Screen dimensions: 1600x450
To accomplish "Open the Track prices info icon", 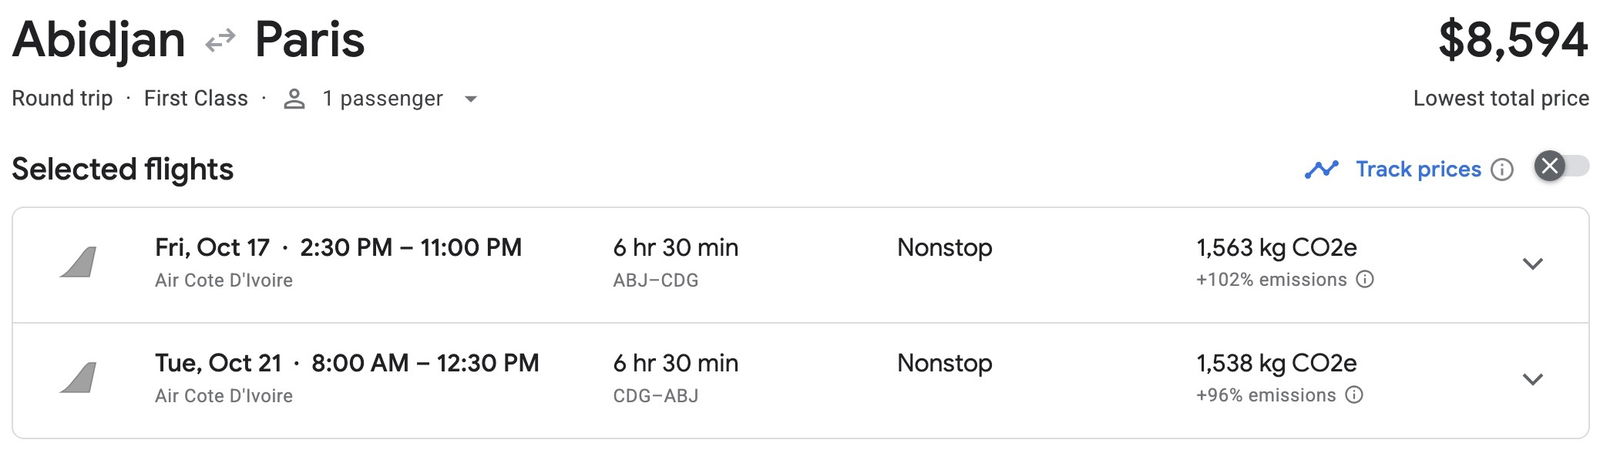I will coord(1502,169).
